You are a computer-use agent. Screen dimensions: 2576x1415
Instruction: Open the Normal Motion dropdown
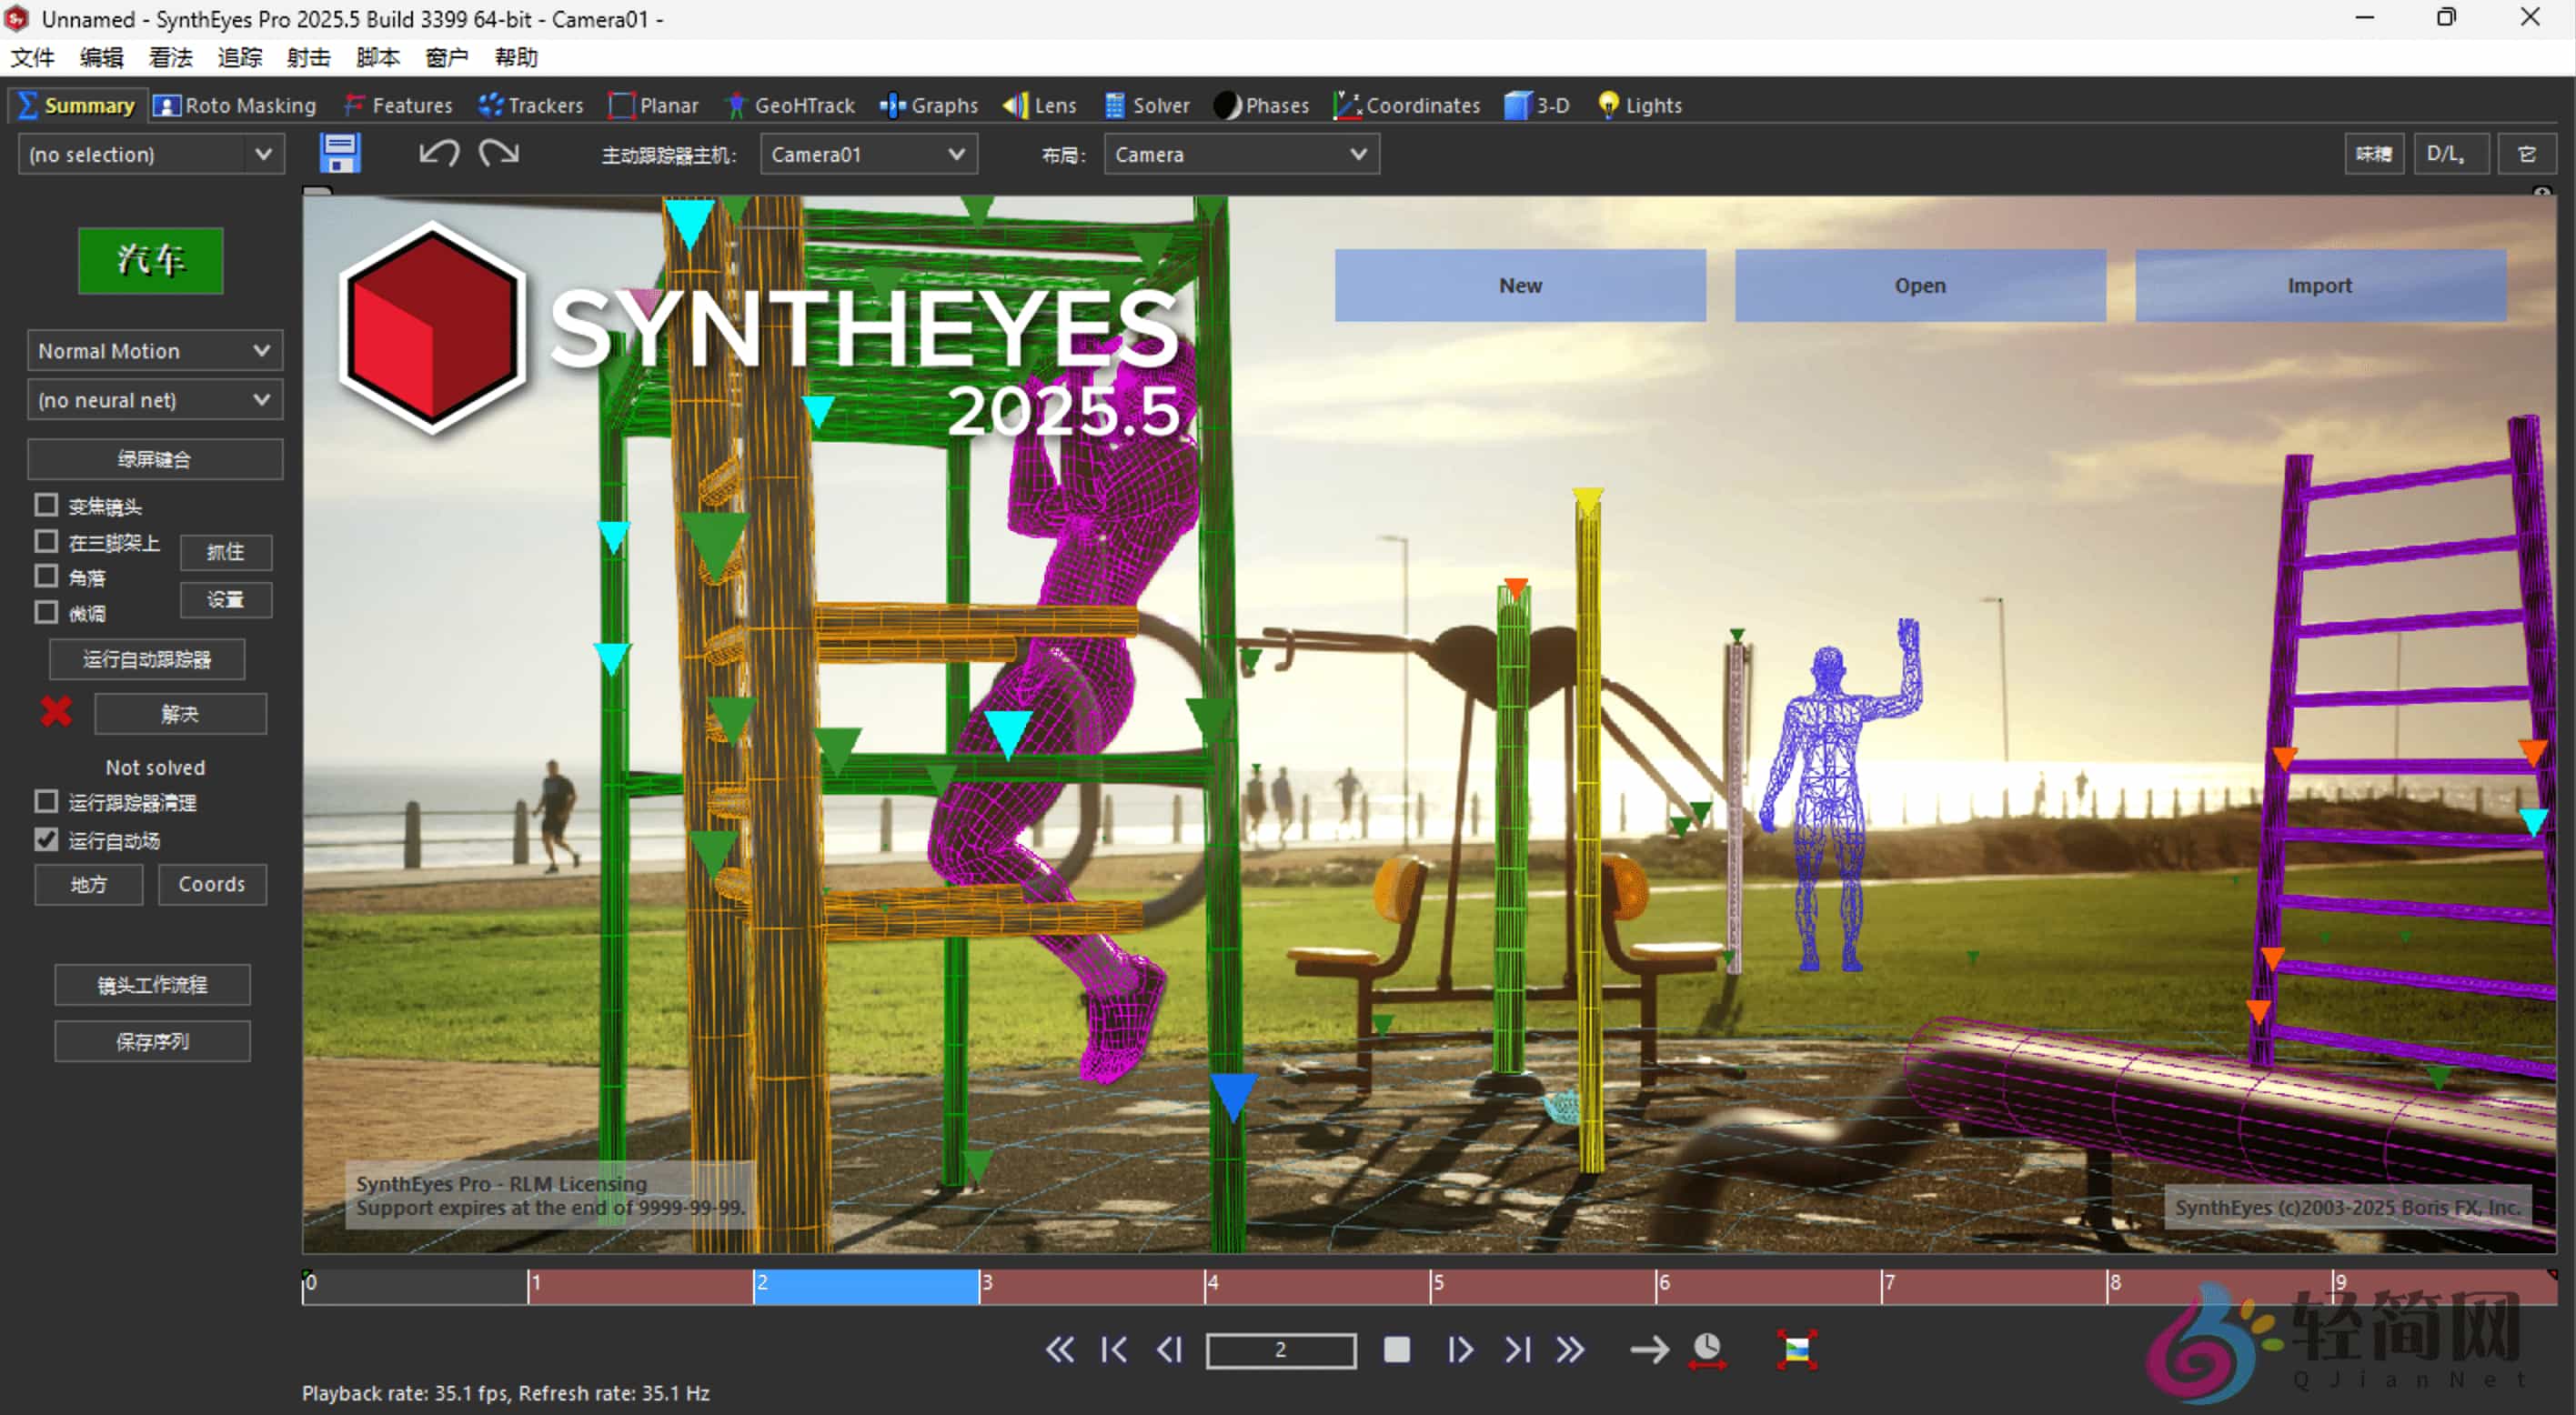154,351
